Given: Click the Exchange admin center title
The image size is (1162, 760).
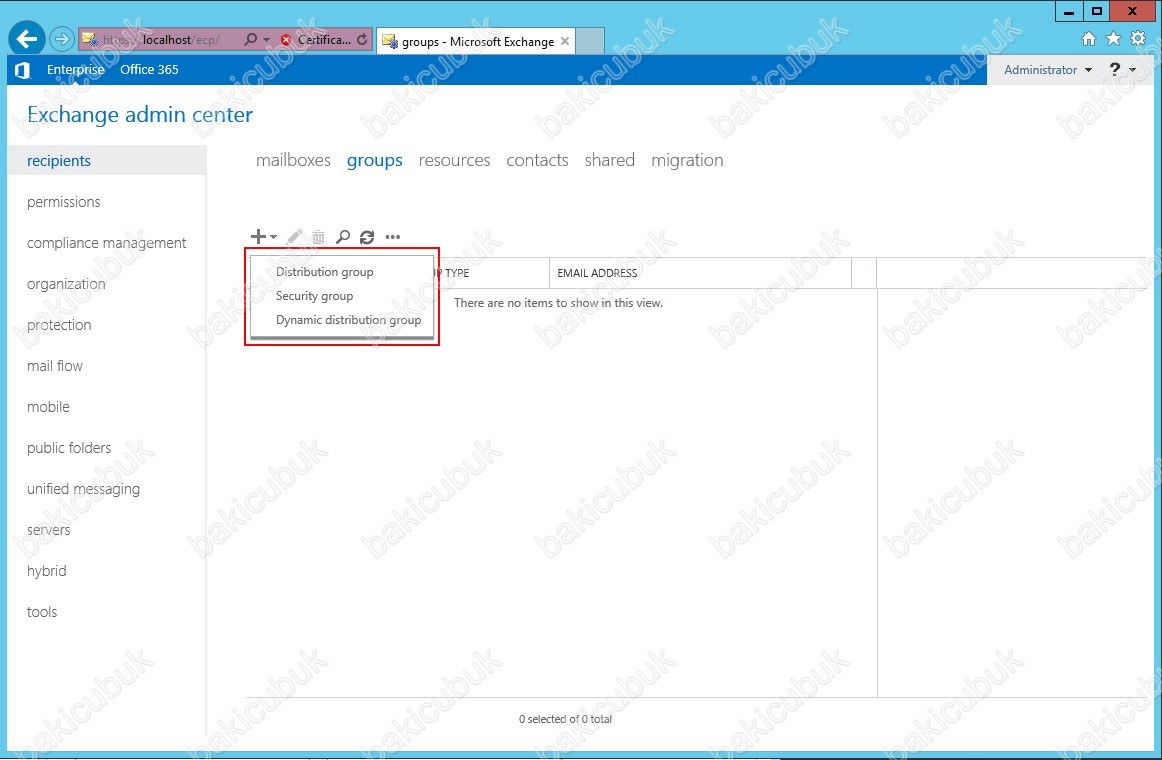Looking at the screenshot, I should pos(140,115).
